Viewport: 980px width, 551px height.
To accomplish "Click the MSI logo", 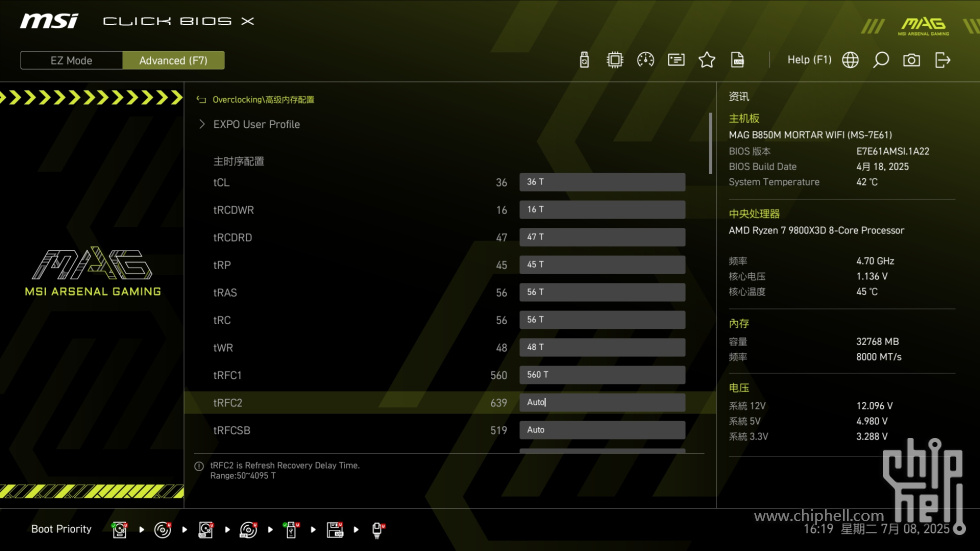I will pyautogui.click(x=49, y=21).
